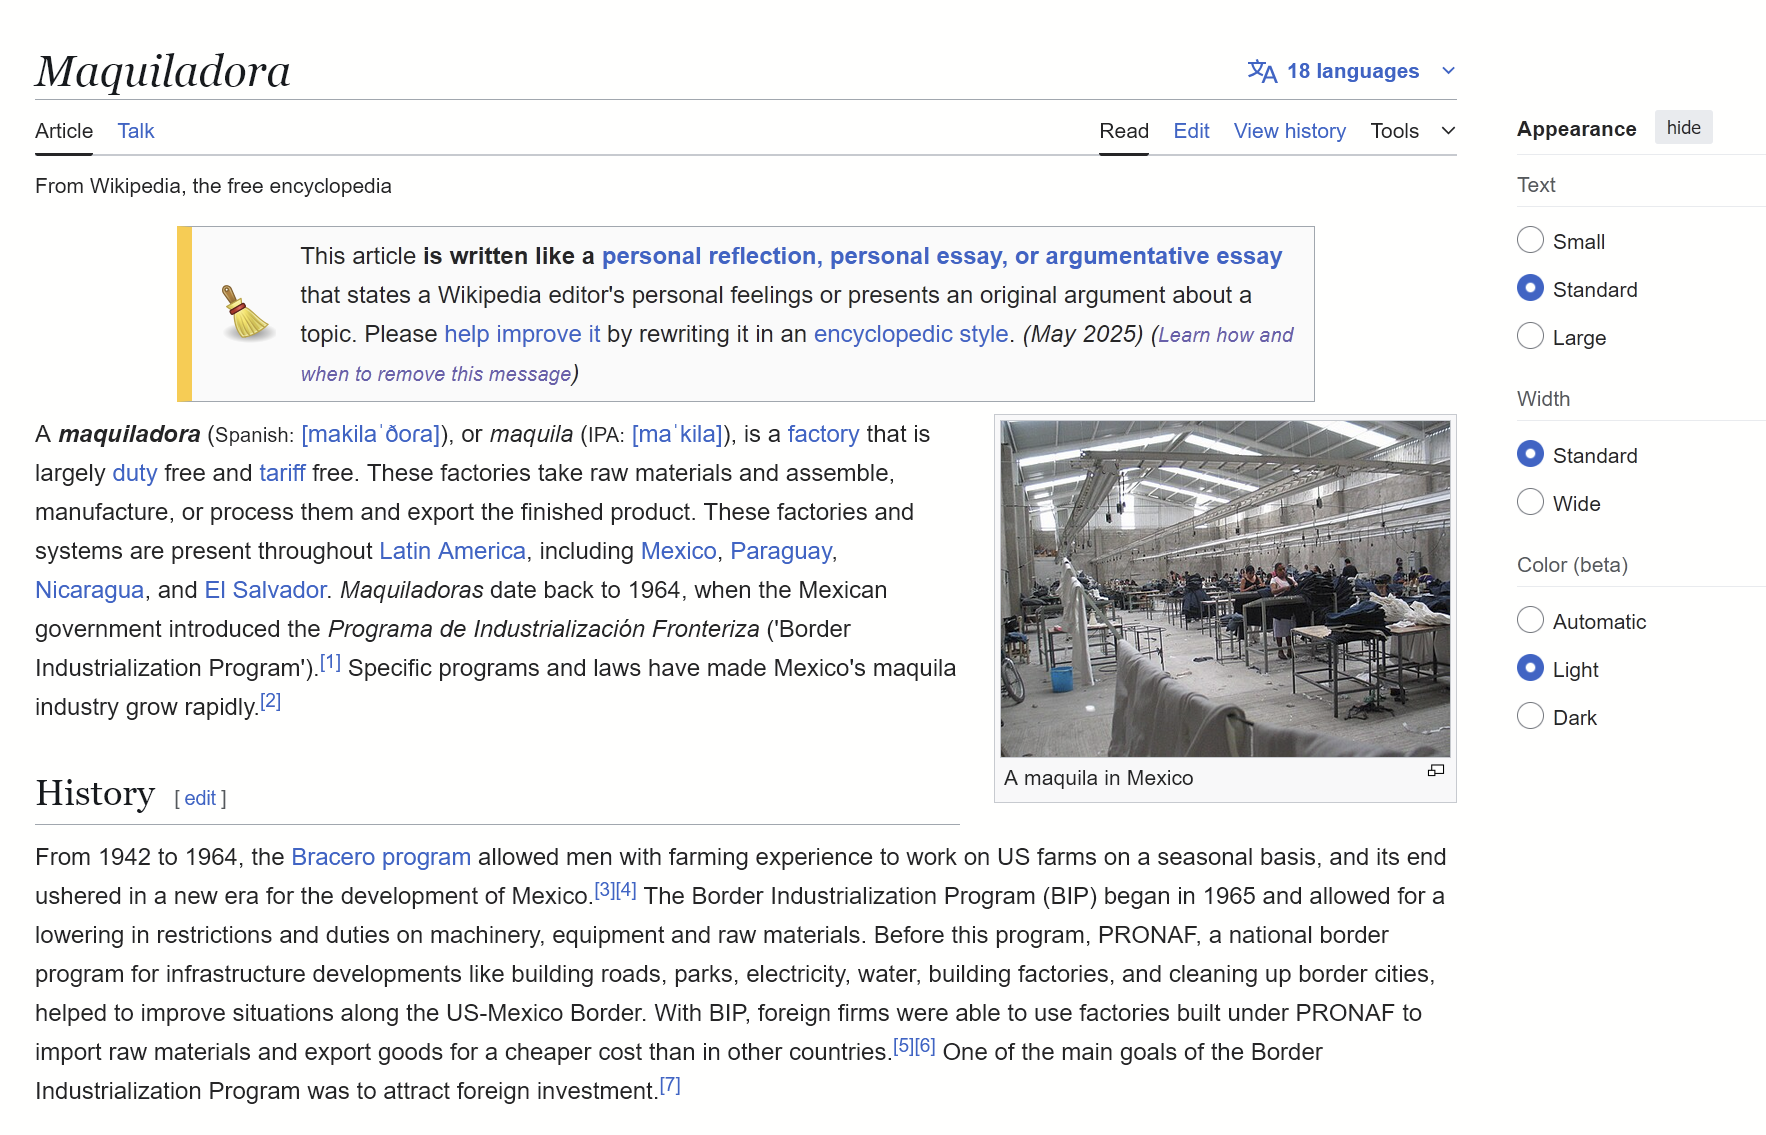The width and height of the screenshot is (1766, 1135).
Task: Jump to citation [1]
Action: point(330,662)
